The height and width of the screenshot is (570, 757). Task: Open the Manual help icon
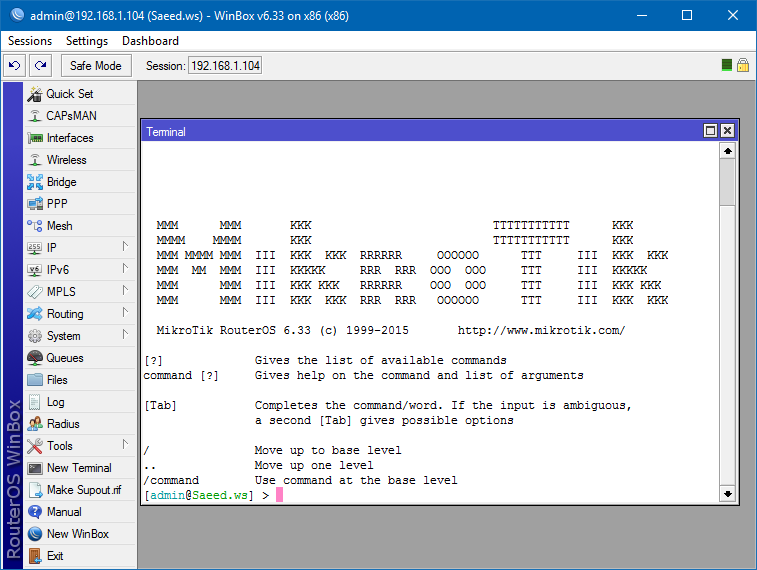[x=35, y=512]
